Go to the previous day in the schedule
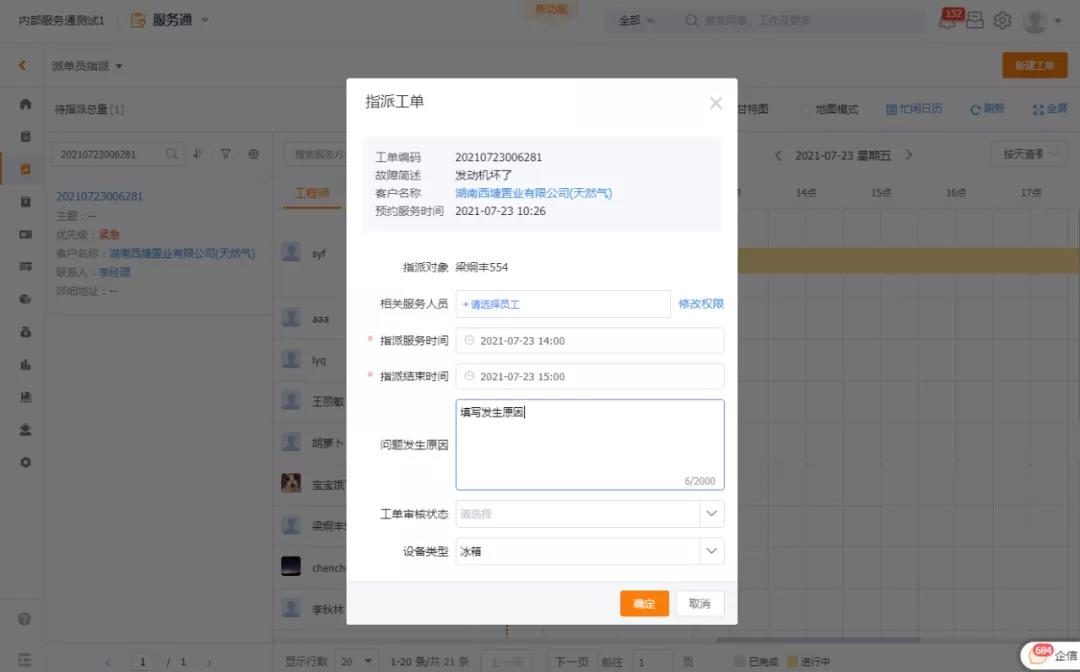Screen dimensions: 1080x672 (x=778, y=155)
